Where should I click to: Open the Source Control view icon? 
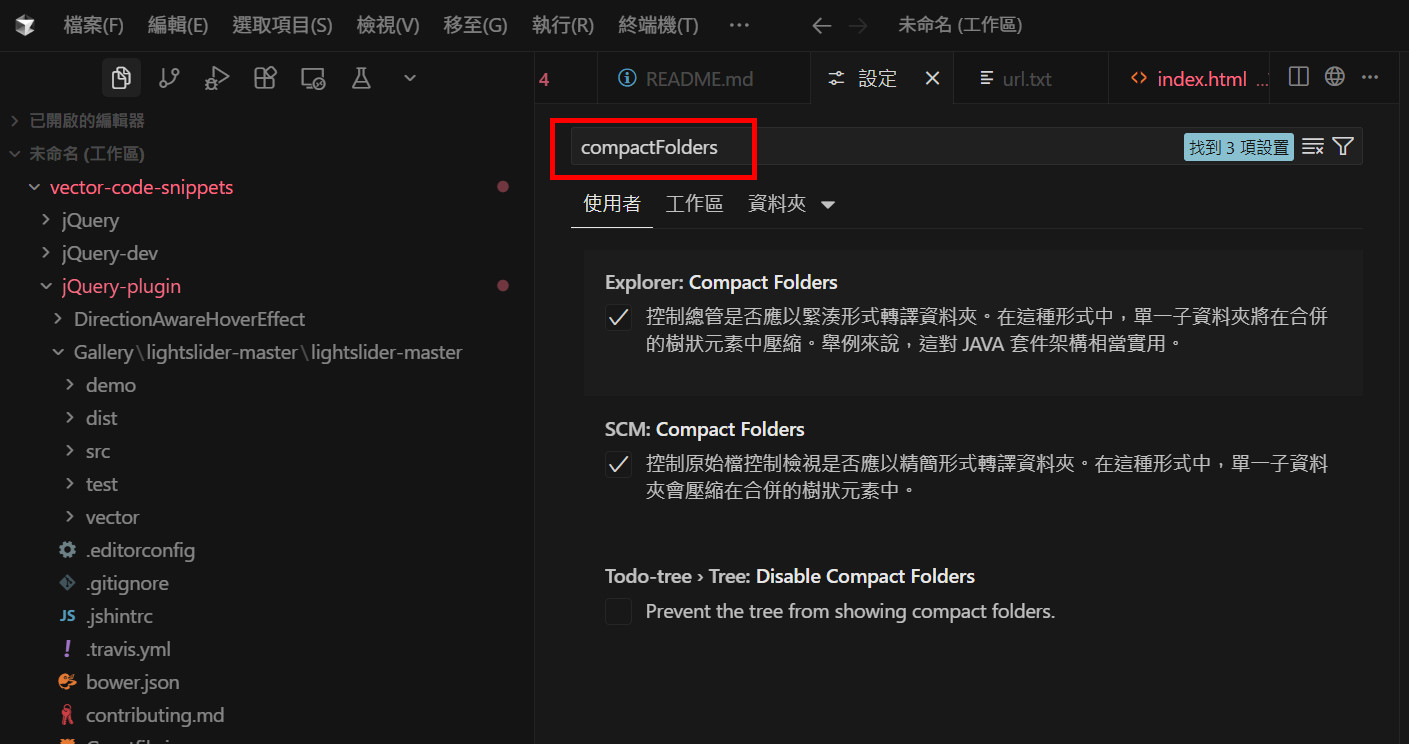pos(169,78)
